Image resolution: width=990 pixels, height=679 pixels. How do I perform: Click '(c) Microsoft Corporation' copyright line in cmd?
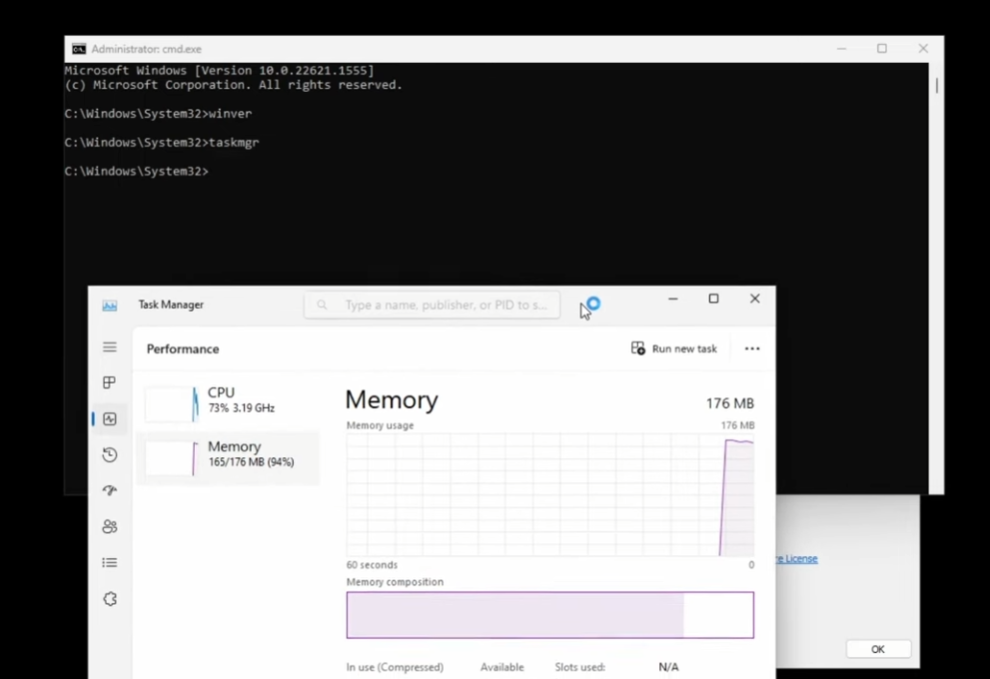coord(234,85)
